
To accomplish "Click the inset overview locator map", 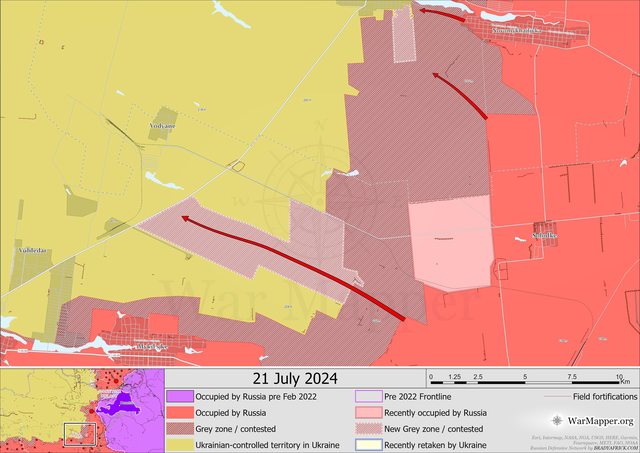I will click(82, 410).
